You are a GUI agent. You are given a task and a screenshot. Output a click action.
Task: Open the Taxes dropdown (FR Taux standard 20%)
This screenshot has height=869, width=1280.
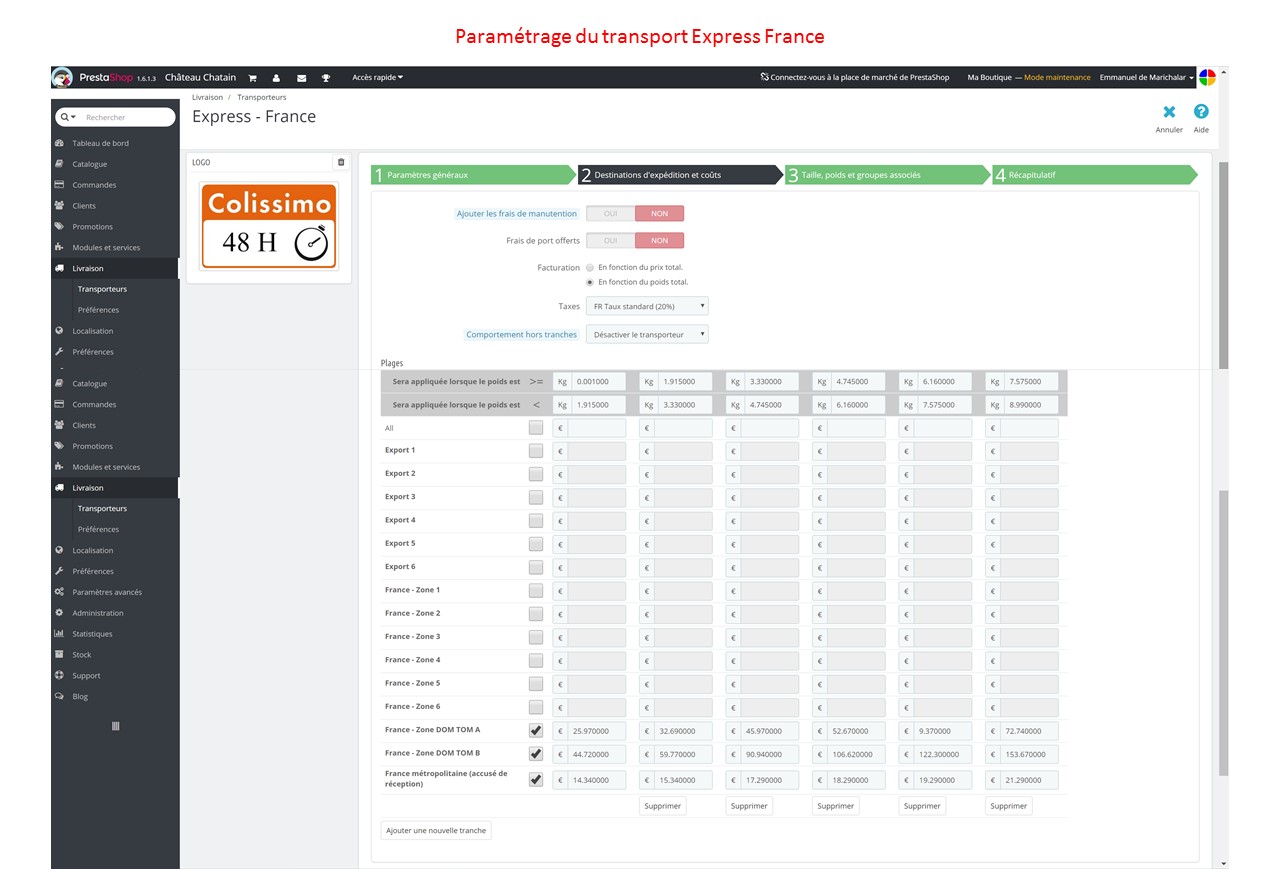pyautogui.click(x=647, y=306)
